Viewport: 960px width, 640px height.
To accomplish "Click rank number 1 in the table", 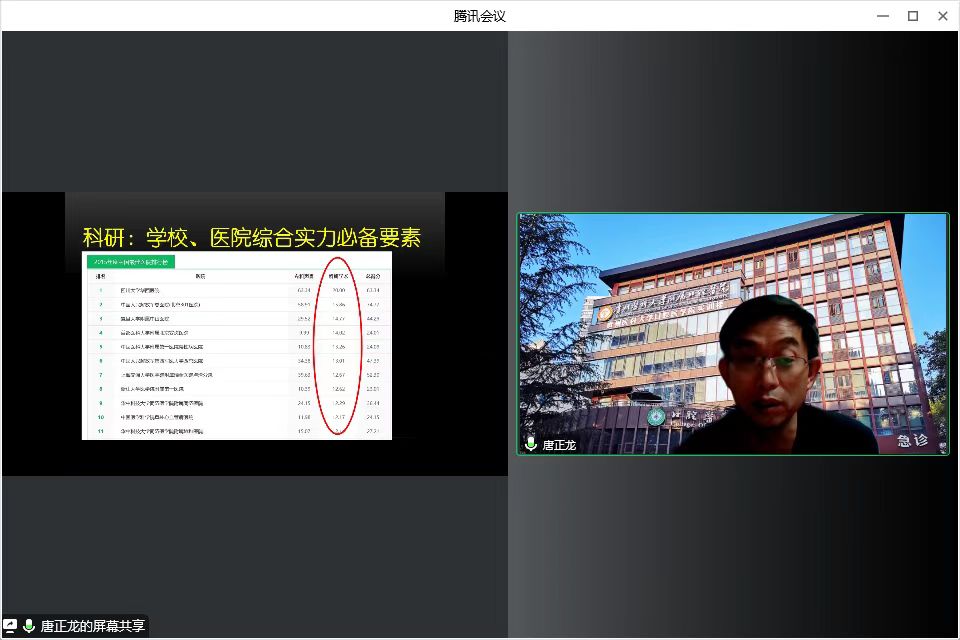I will coord(100,290).
